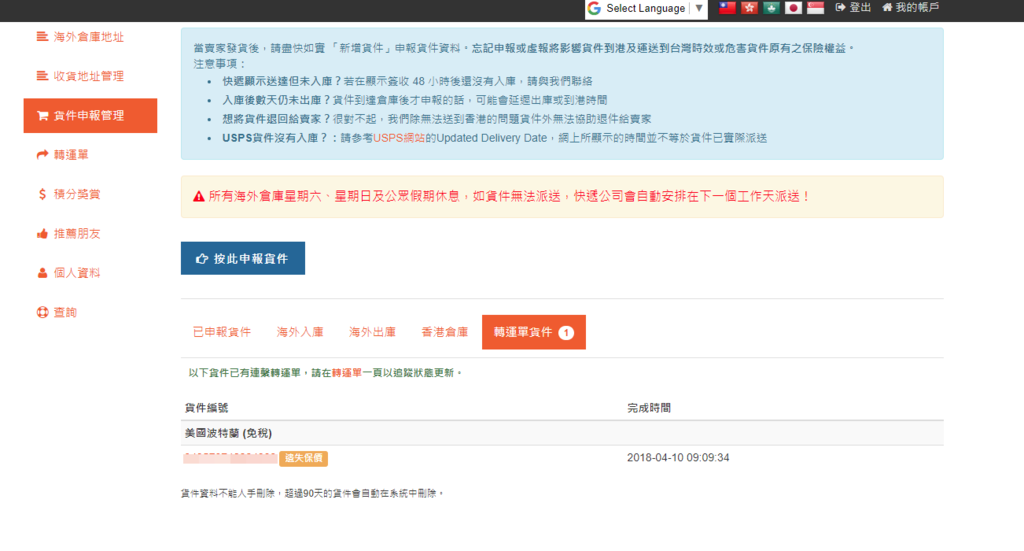Screen dimensions: 1024x551
Task: Click the Taiwan flag icon
Action: (x=727, y=8)
